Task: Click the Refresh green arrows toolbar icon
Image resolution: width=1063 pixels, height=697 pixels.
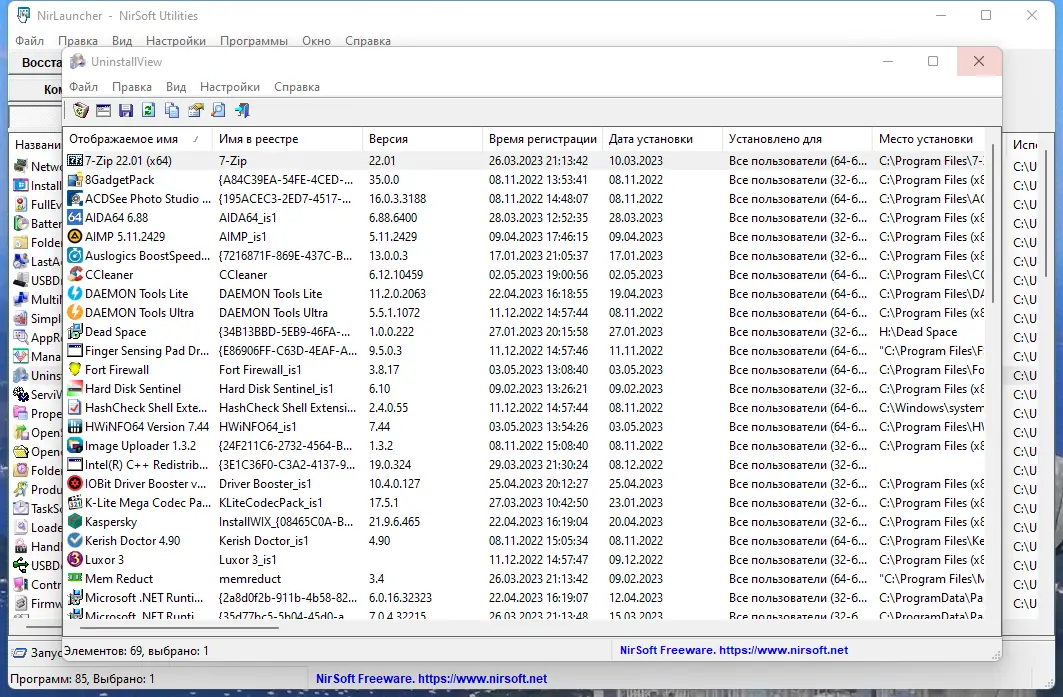Action: (x=149, y=110)
